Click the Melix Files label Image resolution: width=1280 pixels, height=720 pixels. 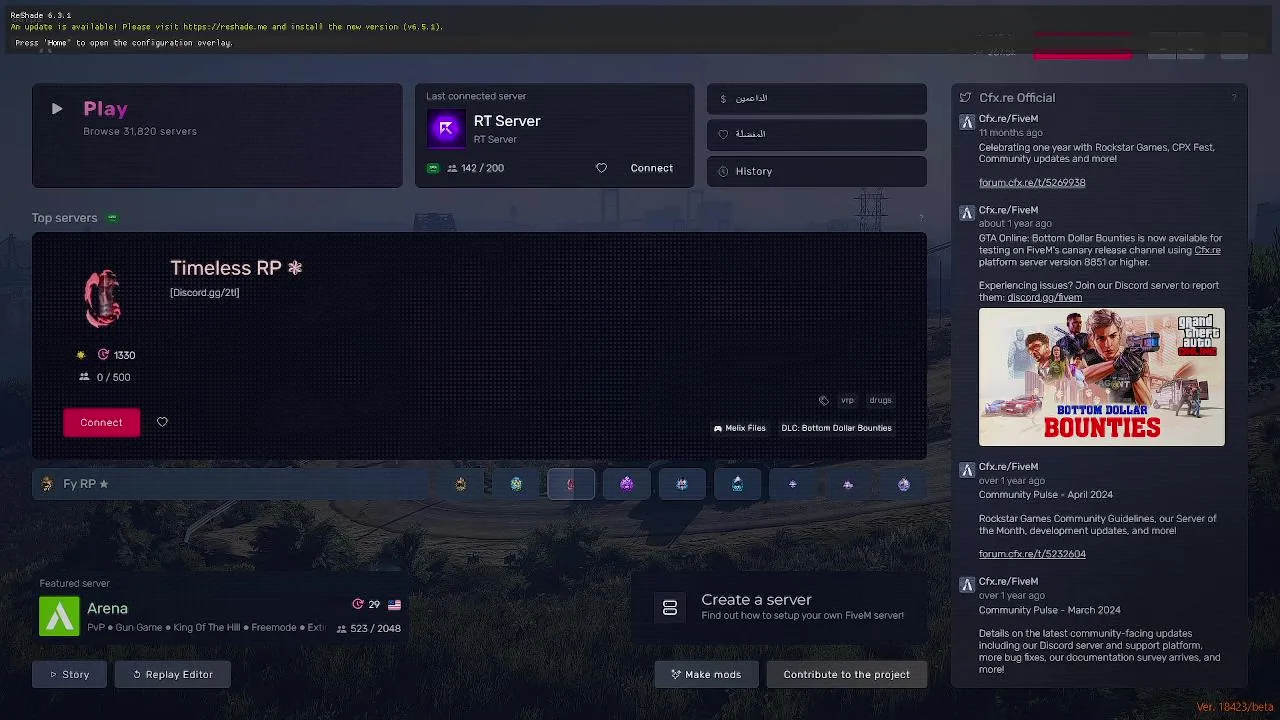pos(739,428)
